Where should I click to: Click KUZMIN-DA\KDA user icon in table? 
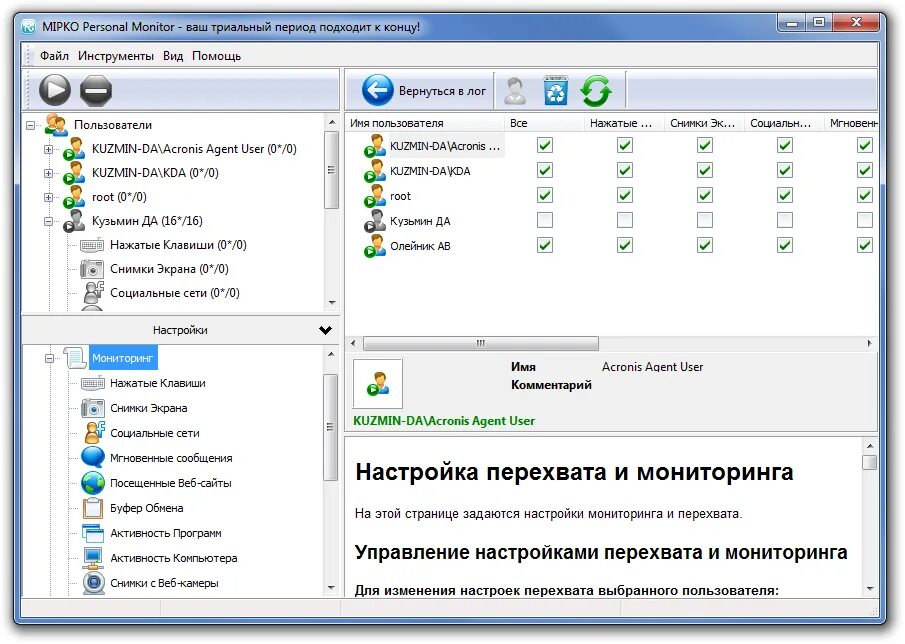(x=375, y=171)
